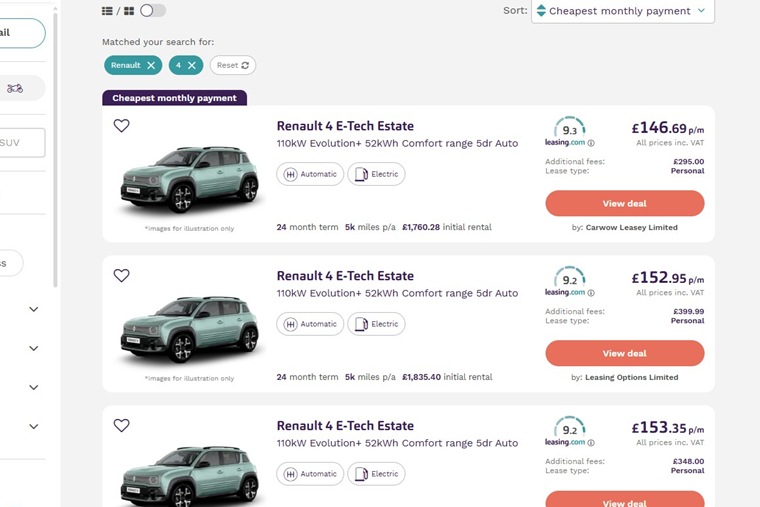View deal from Carwow Leasey Limited
Screen dimensions: 760x507
(x=625, y=203)
